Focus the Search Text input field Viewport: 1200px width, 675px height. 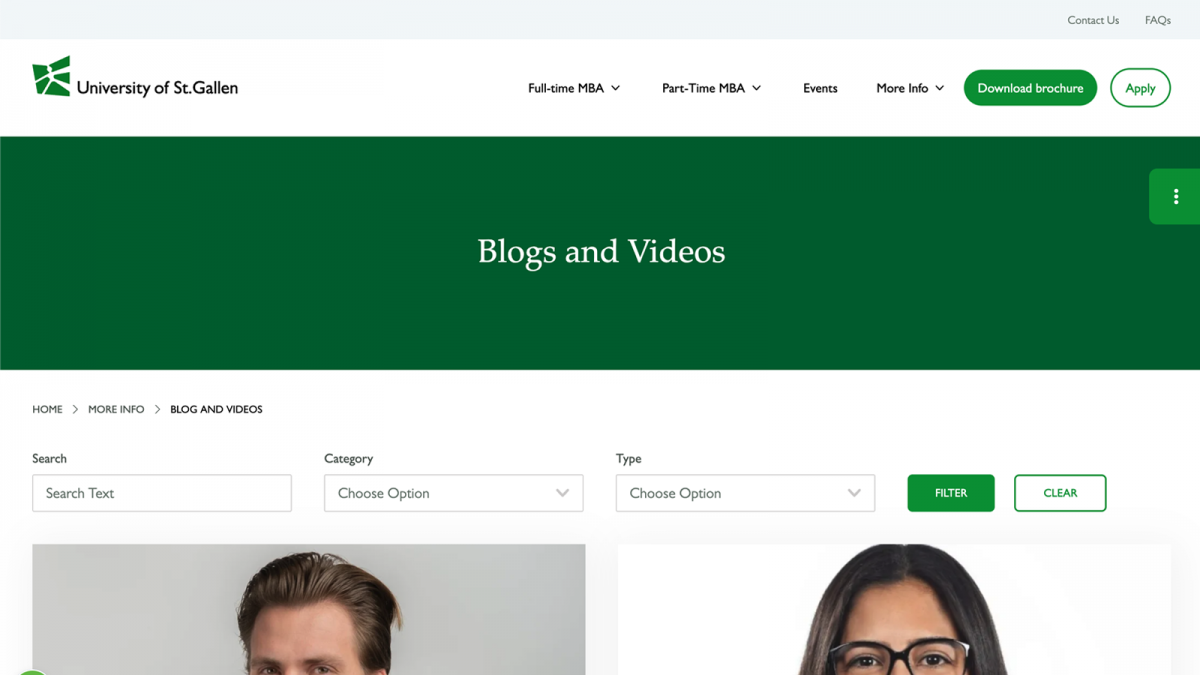point(162,493)
